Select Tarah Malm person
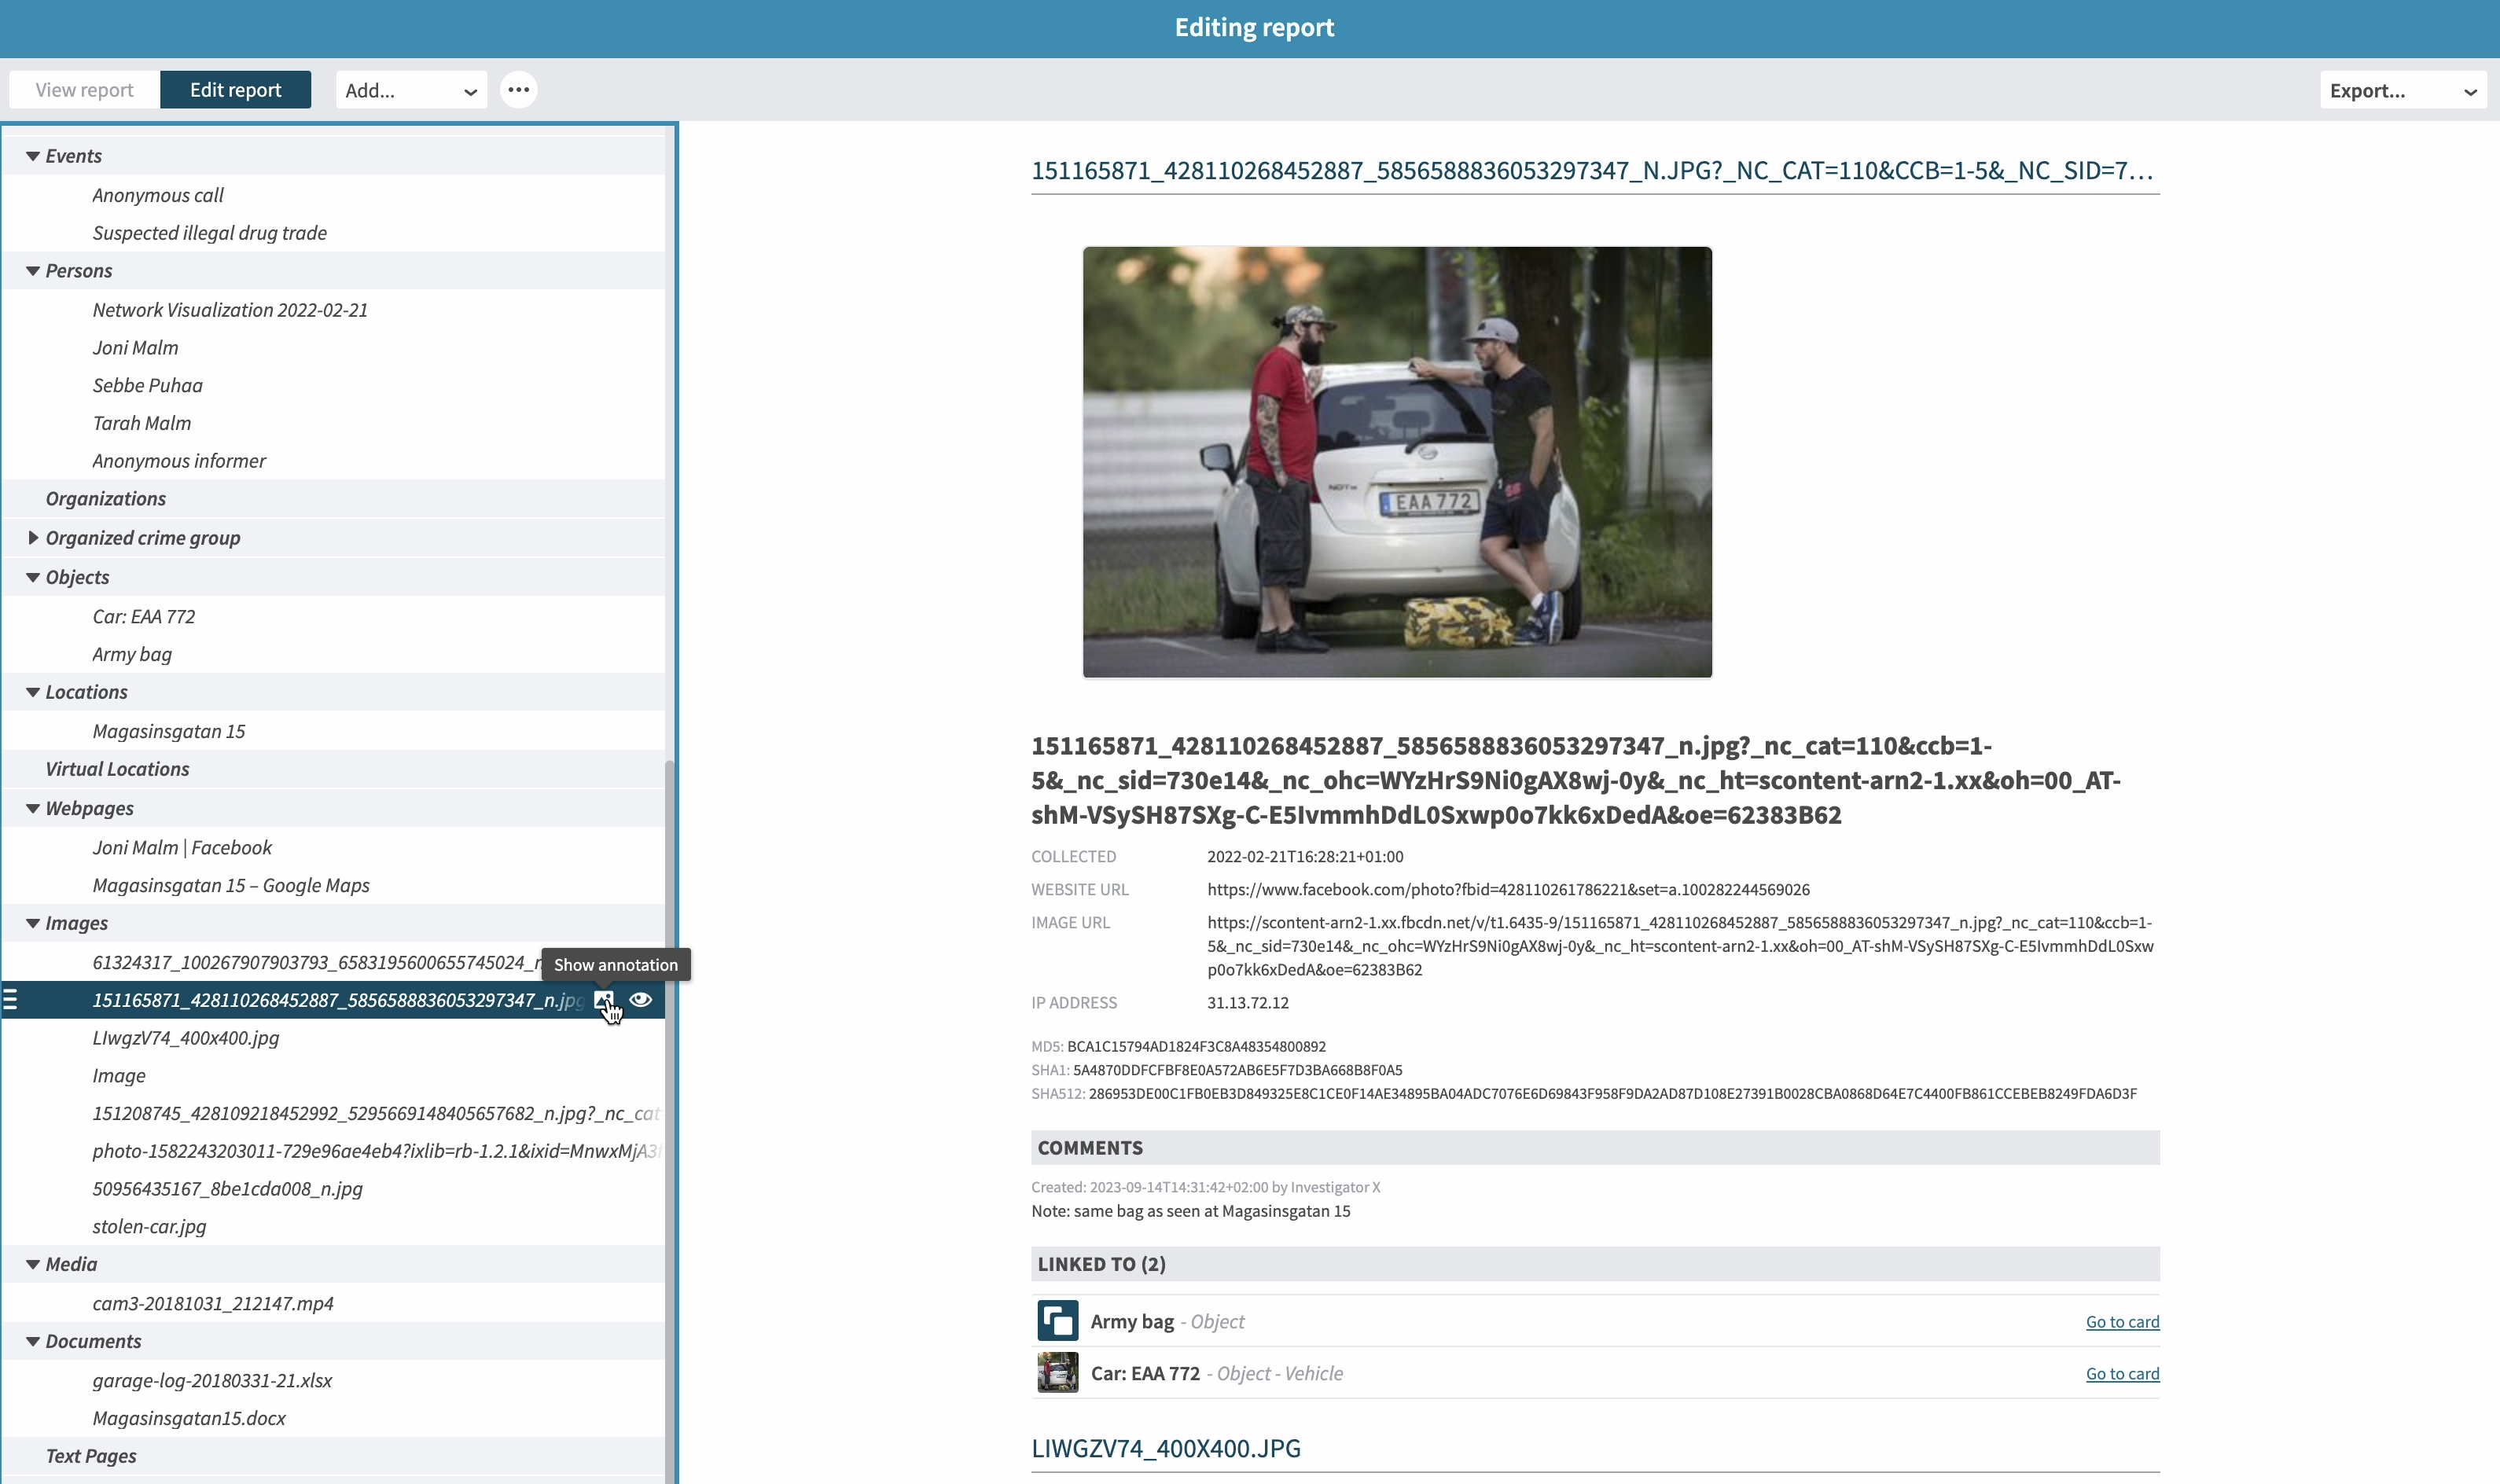 click(x=141, y=423)
